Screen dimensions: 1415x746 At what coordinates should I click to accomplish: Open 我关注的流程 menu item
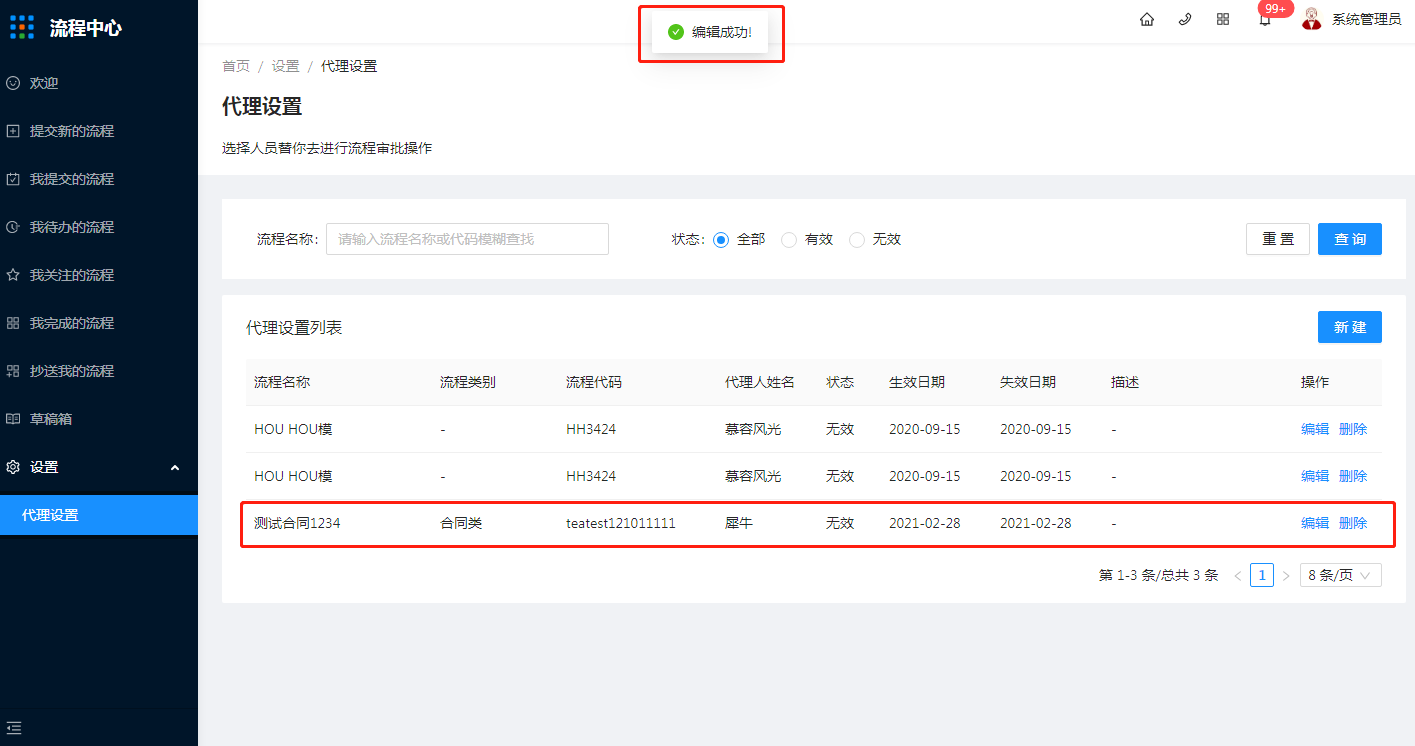[72, 275]
